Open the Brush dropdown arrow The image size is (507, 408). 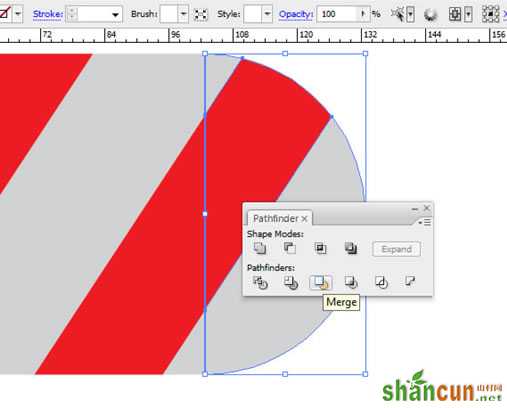tap(184, 14)
